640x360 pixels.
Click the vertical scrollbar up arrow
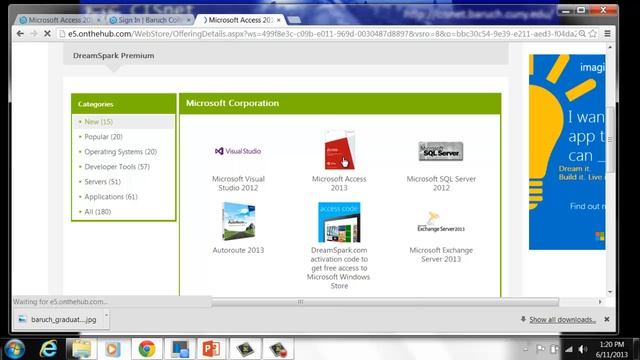click(x=610, y=47)
